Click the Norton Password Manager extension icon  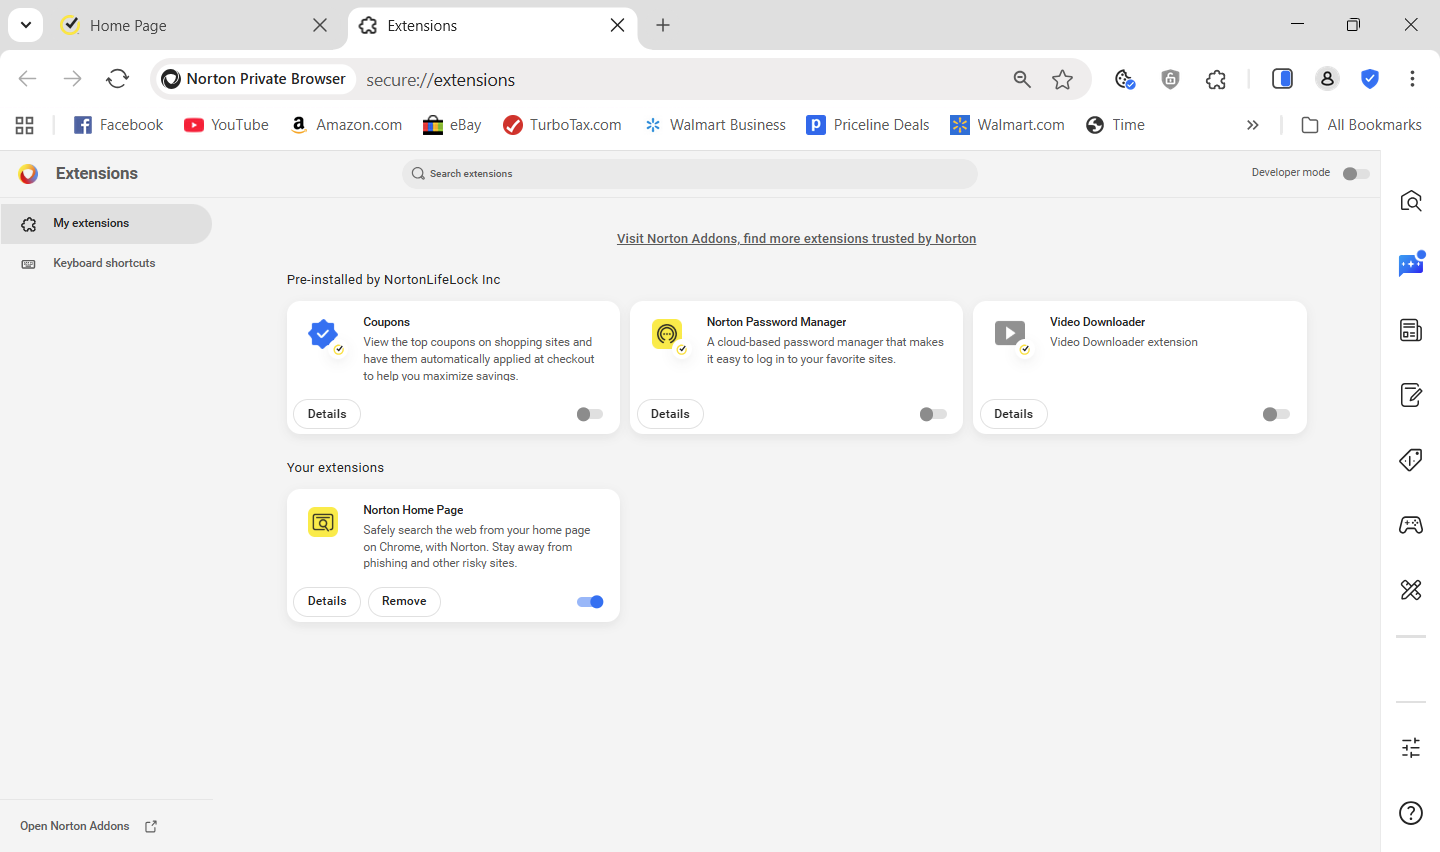coord(667,334)
